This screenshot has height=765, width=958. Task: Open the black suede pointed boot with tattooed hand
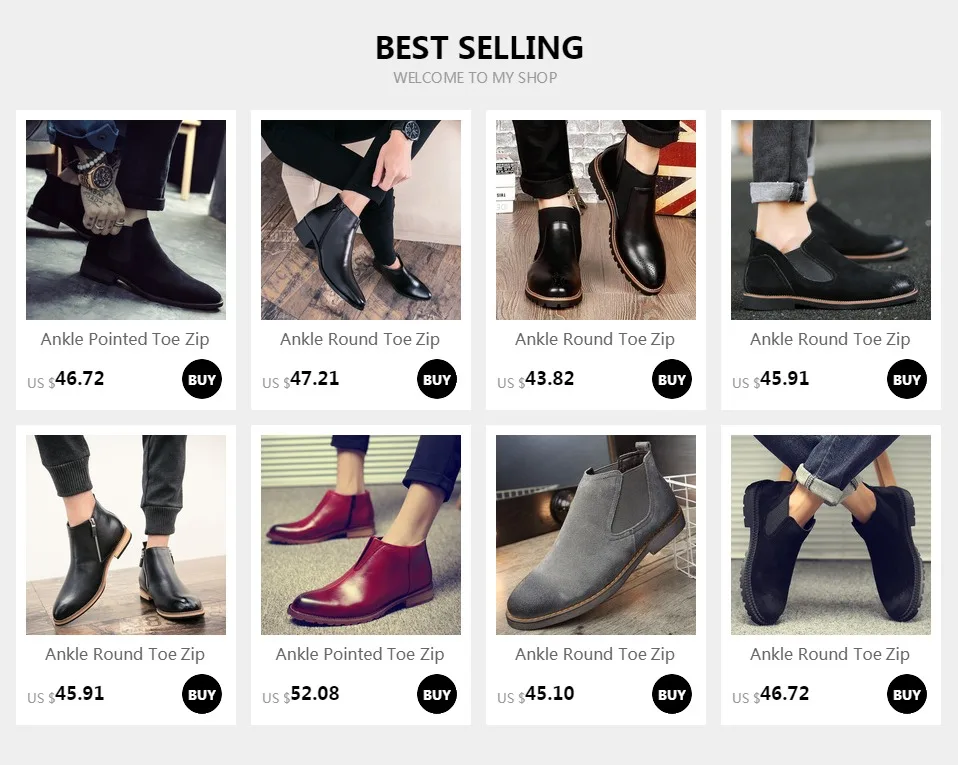(126, 220)
